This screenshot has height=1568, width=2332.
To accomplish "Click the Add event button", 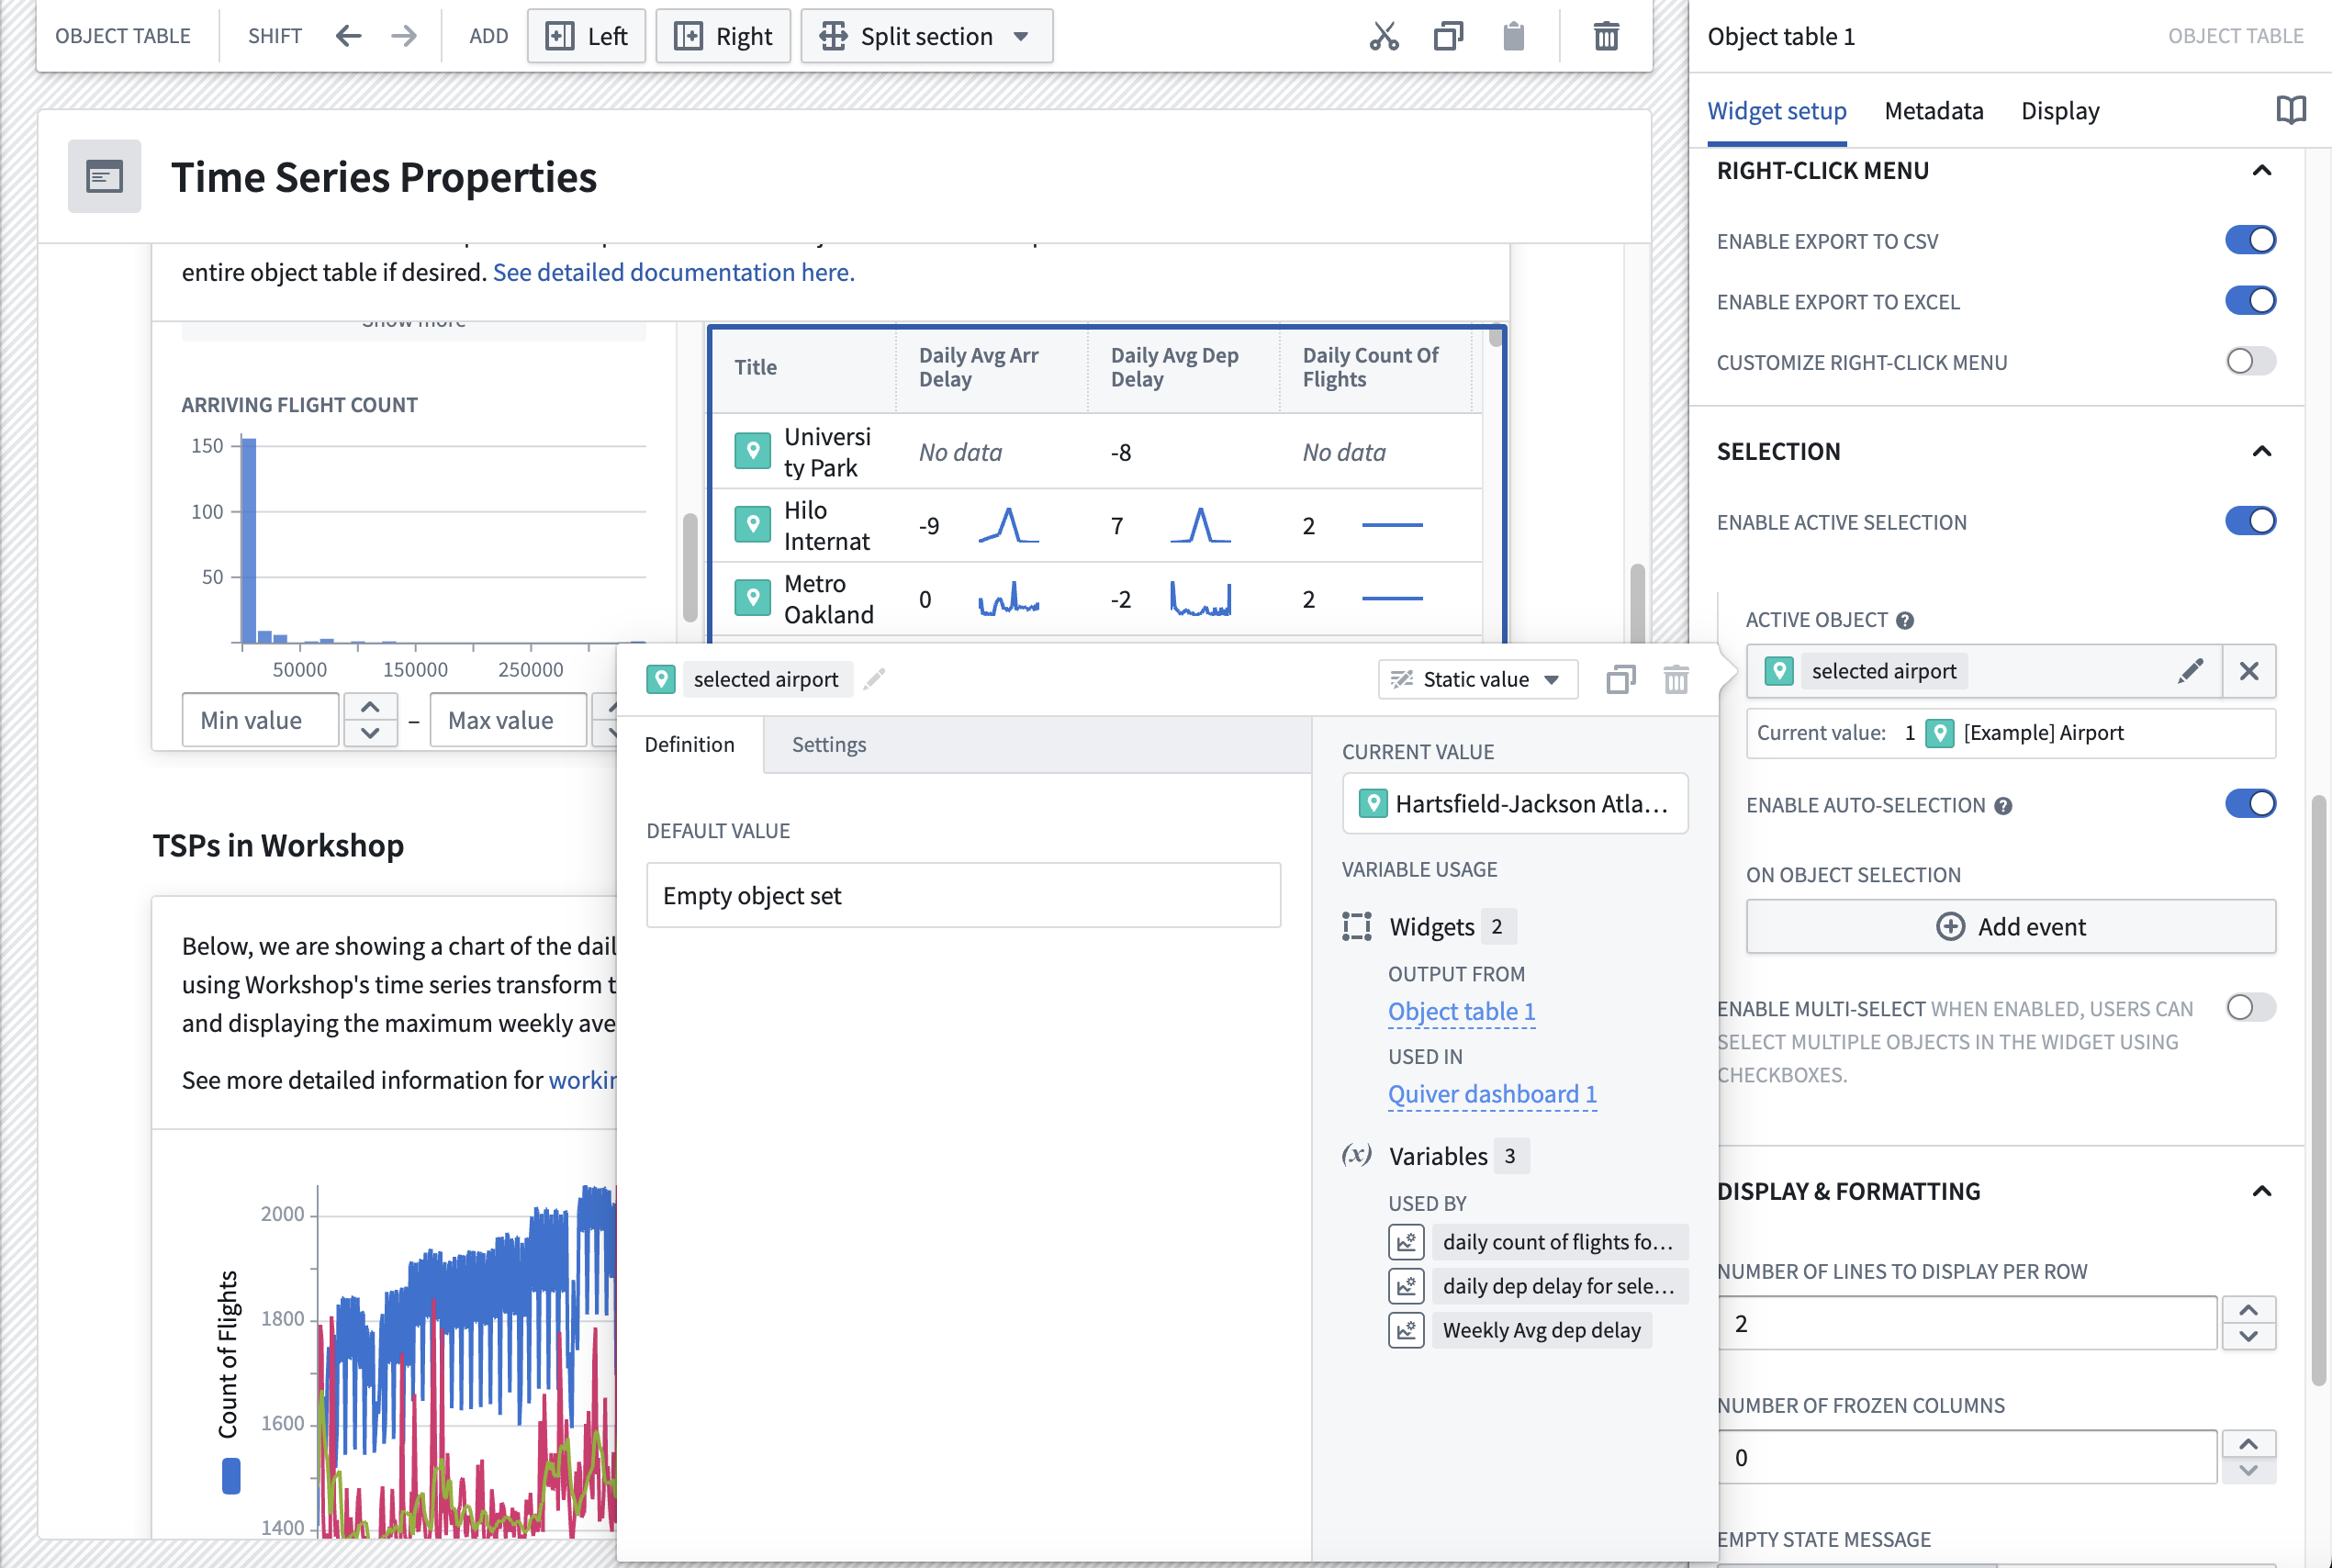I will point(2010,927).
